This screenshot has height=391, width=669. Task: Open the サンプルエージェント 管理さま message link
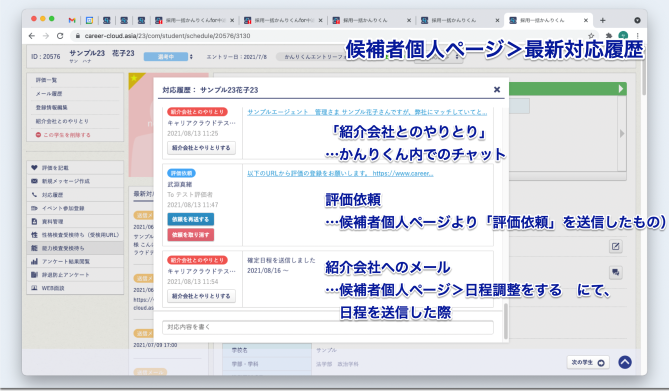tap(367, 112)
